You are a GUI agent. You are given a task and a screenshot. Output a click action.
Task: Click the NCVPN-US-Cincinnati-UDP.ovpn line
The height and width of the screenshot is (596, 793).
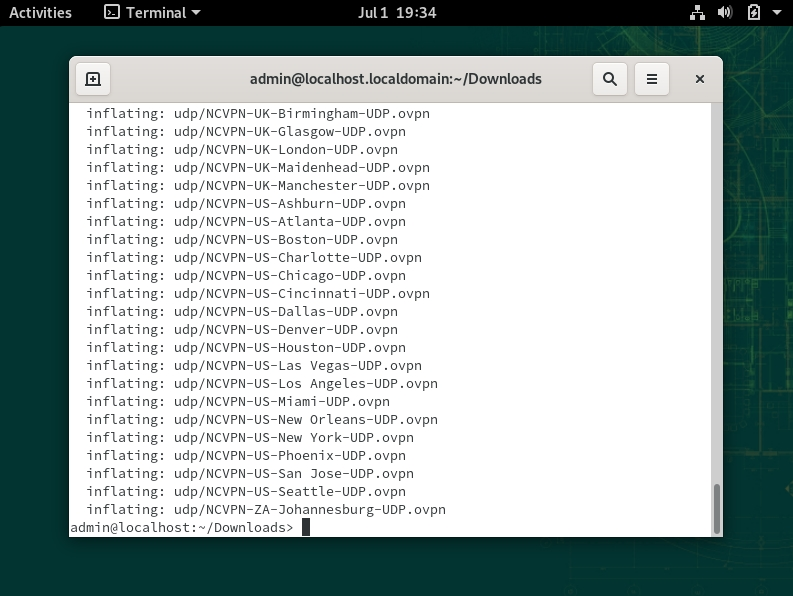click(258, 293)
